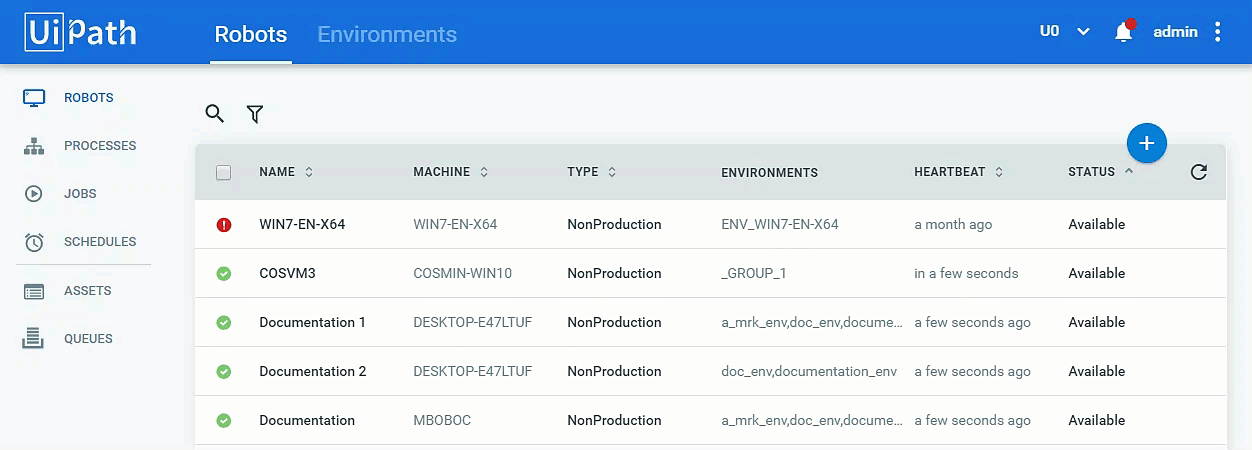1252x450 pixels.
Task: Click the UiPath logo
Action: click(81, 32)
